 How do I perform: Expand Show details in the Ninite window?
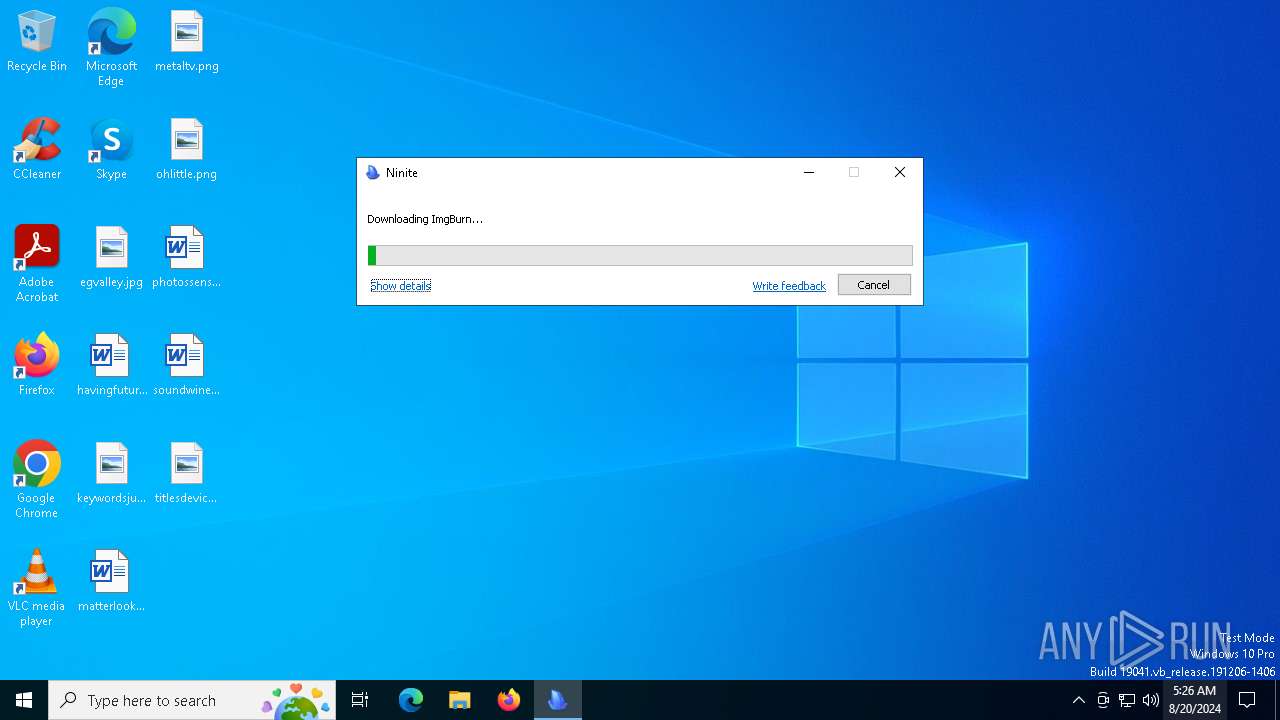tap(400, 286)
